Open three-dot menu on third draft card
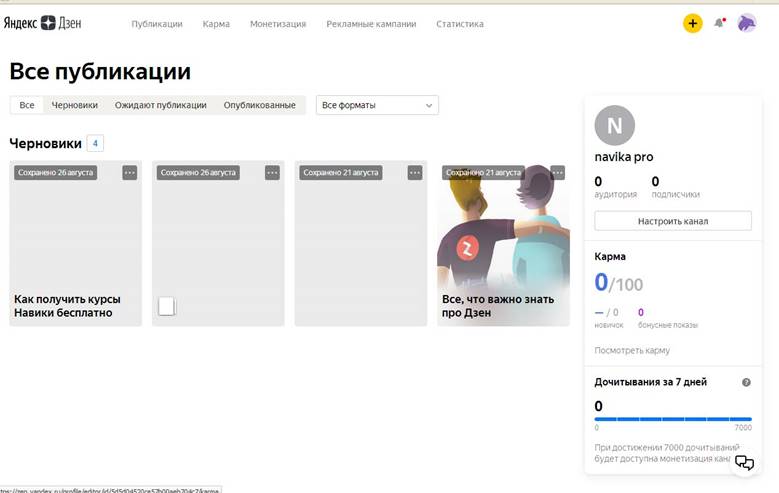 coord(415,173)
